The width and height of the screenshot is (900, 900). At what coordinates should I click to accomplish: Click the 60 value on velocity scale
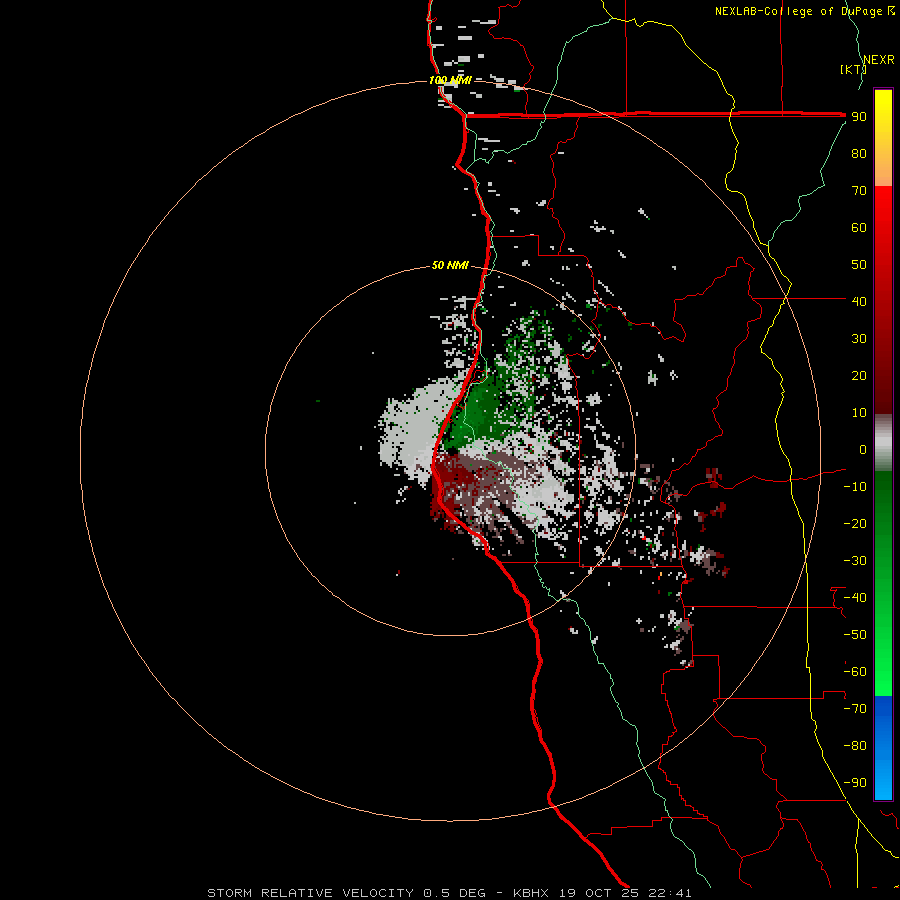pyautogui.click(x=859, y=227)
